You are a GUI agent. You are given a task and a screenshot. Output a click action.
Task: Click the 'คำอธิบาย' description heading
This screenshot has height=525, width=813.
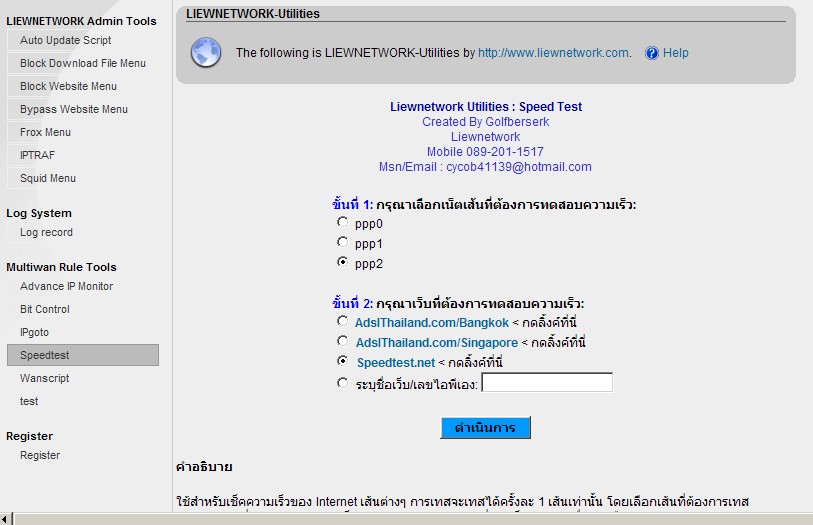pos(204,467)
